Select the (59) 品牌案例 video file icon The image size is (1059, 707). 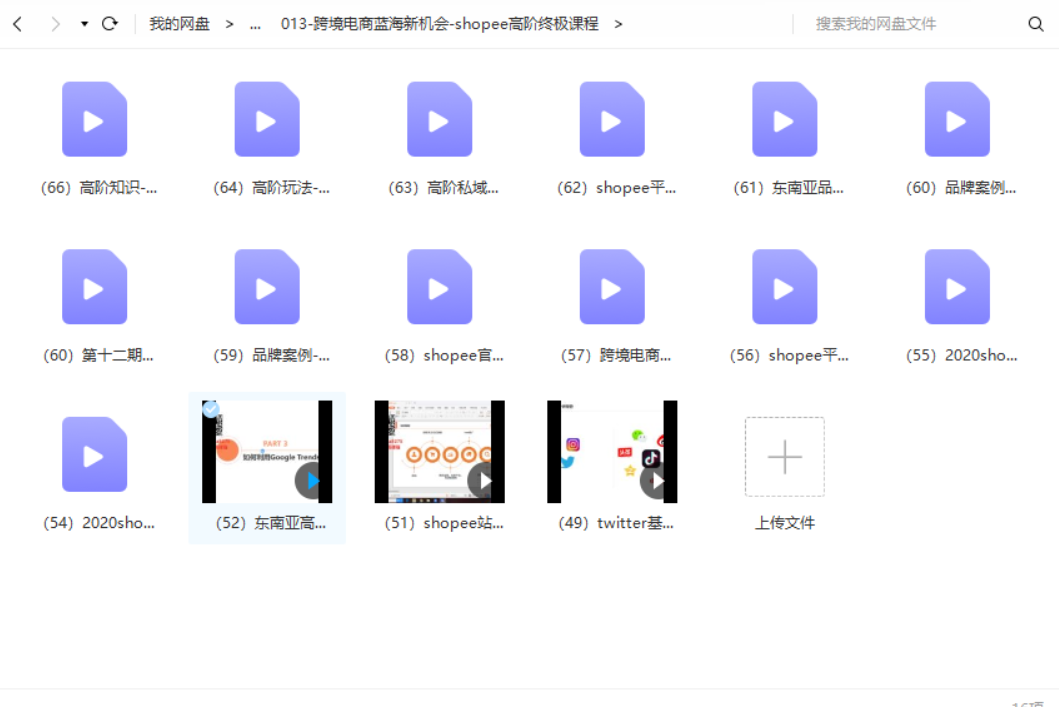pos(267,287)
